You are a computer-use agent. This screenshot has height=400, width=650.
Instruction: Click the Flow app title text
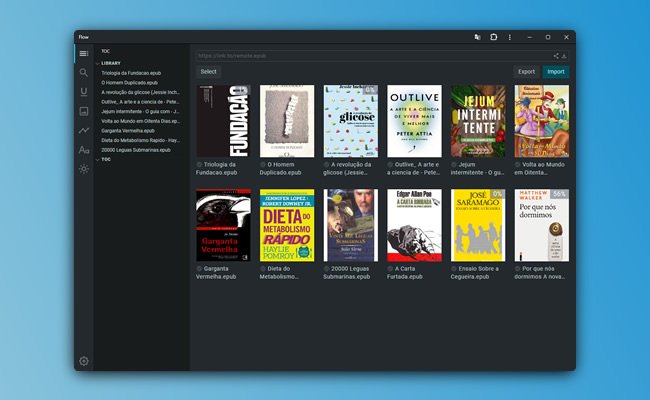[x=84, y=37]
